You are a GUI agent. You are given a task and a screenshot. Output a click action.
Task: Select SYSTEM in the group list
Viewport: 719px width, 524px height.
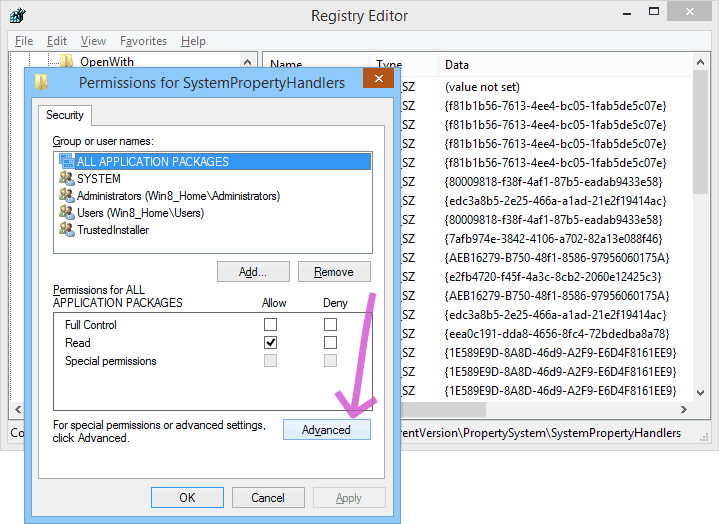coord(99,178)
